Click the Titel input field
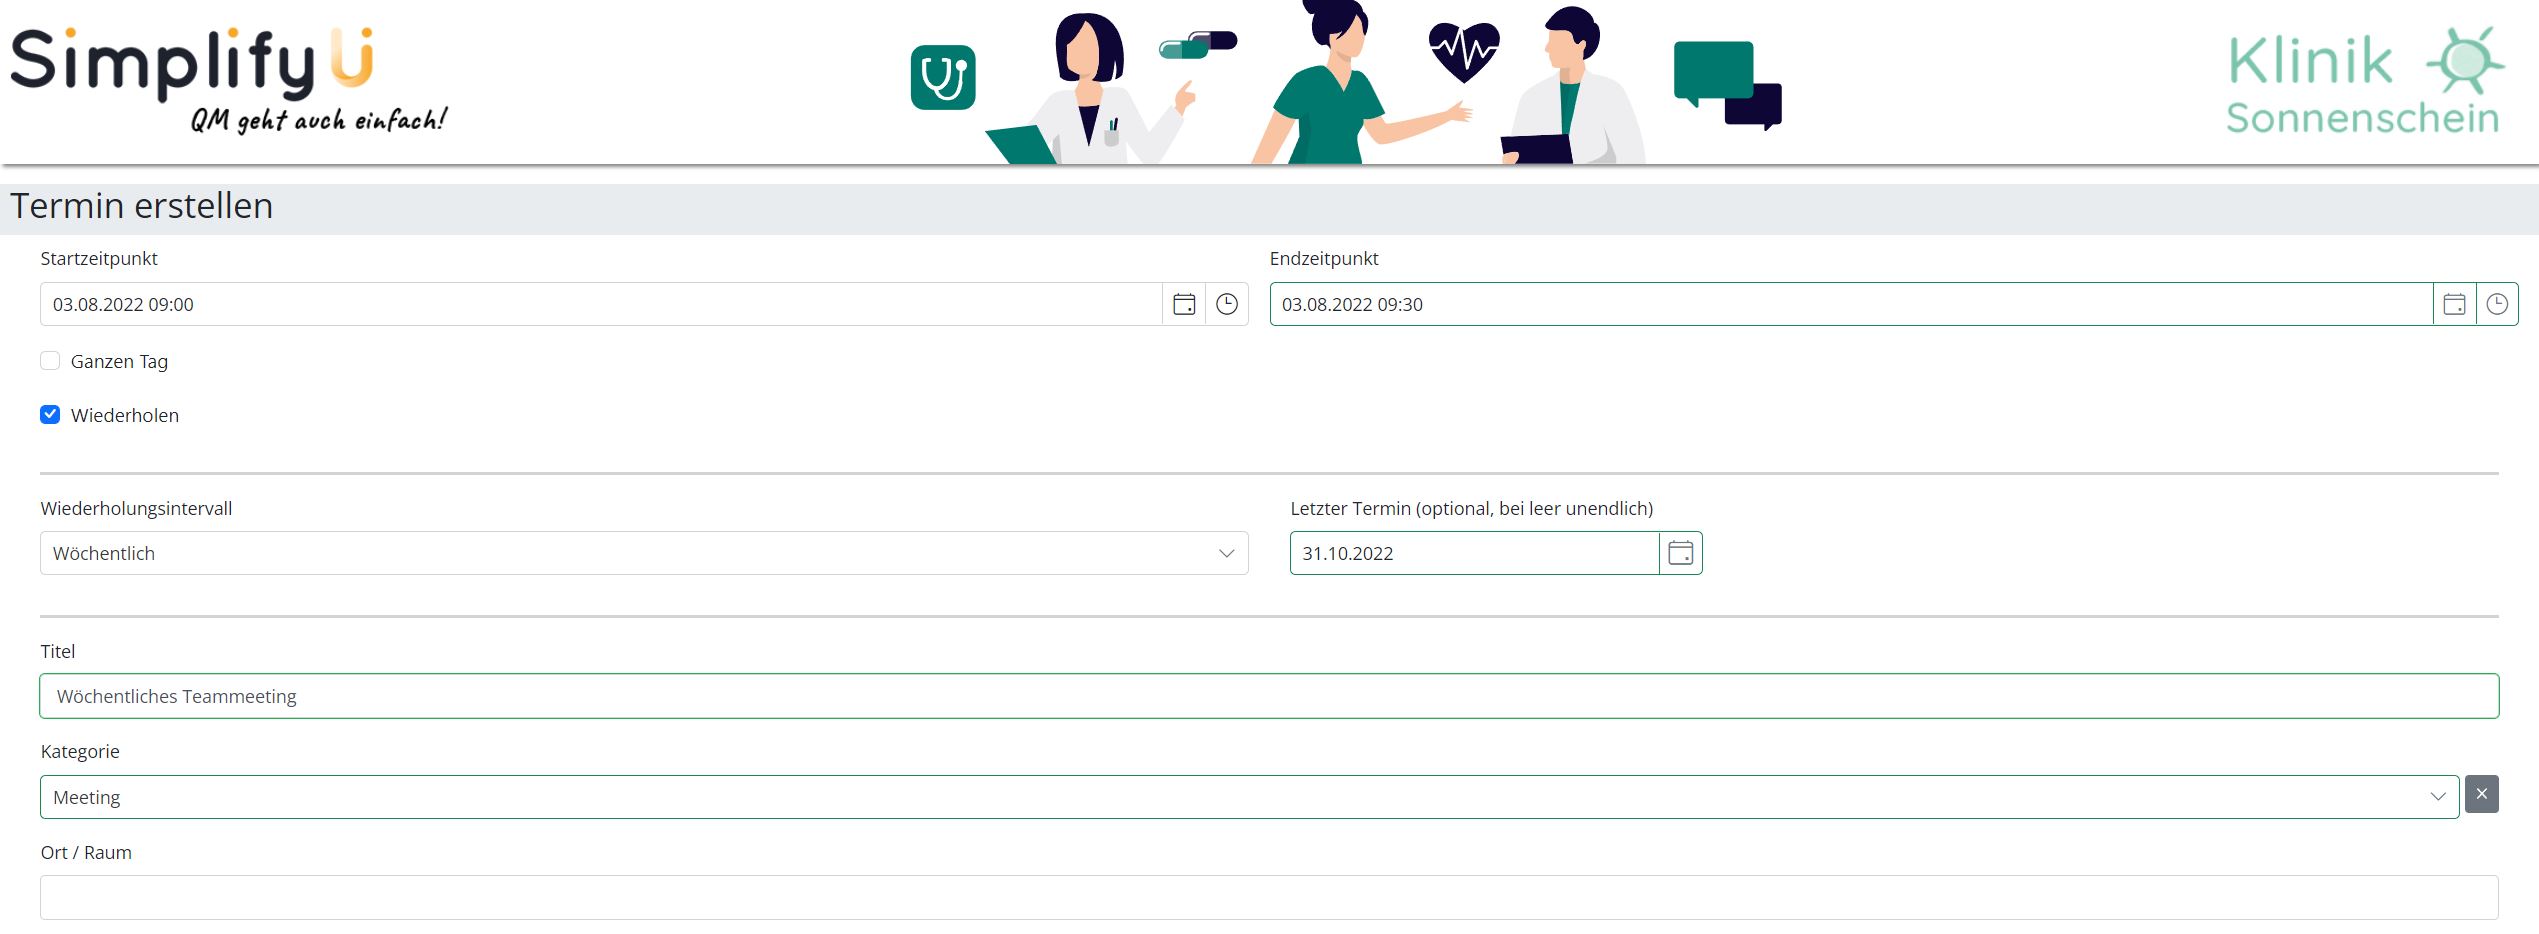 (1269, 696)
